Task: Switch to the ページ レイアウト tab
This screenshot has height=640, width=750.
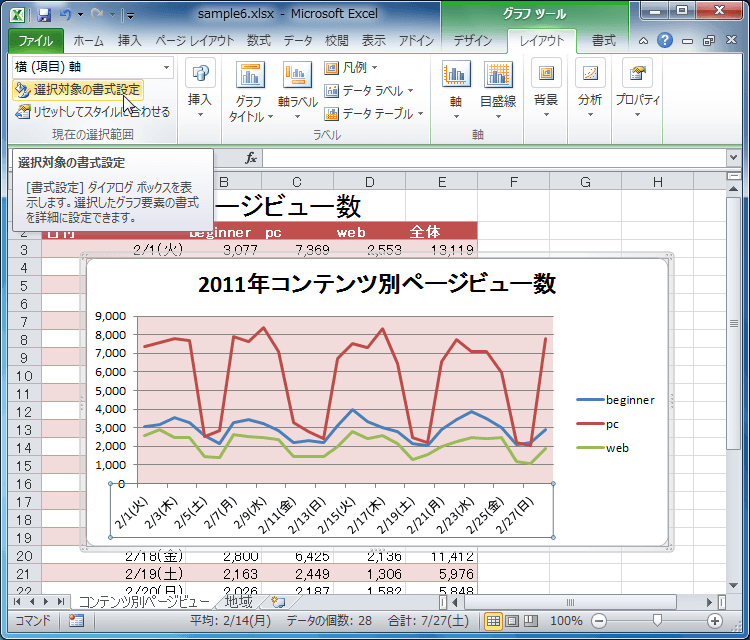Action: click(x=194, y=41)
